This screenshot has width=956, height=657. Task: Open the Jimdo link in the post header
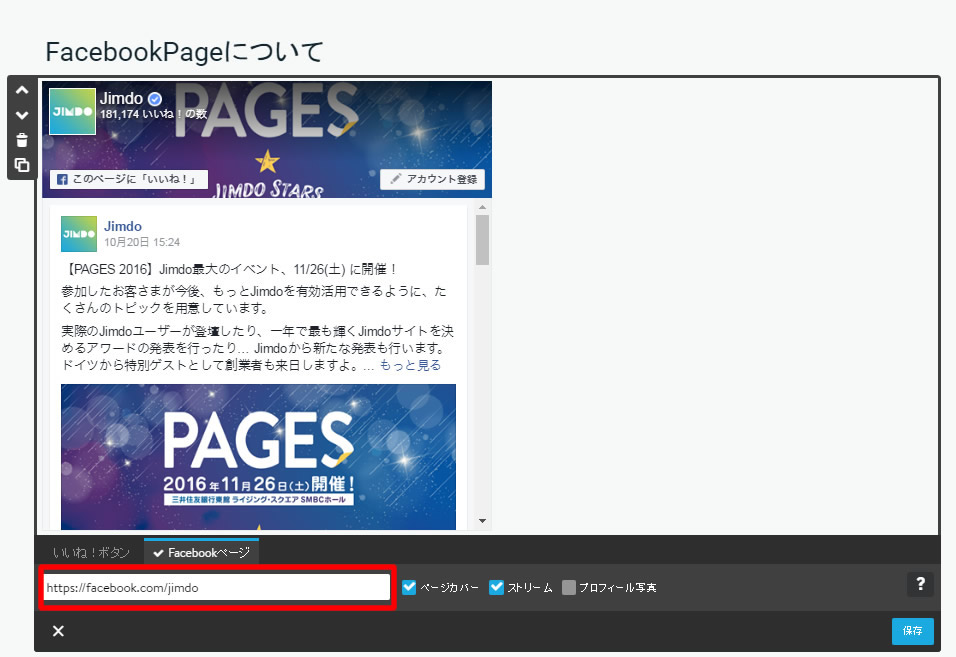(x=123, y=226)
